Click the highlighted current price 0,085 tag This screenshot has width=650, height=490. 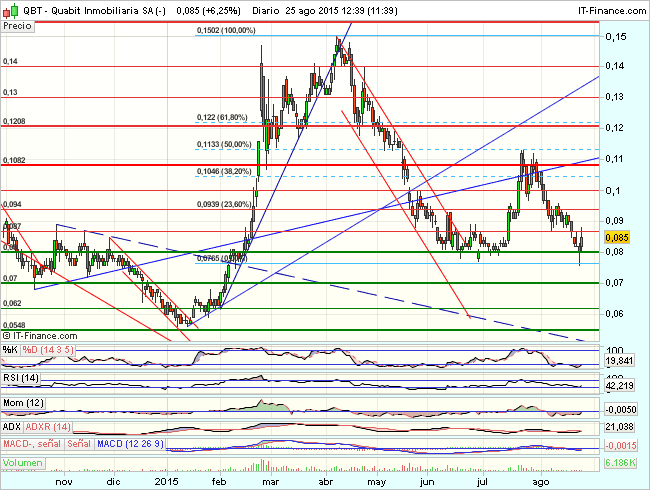click(617, 238)
